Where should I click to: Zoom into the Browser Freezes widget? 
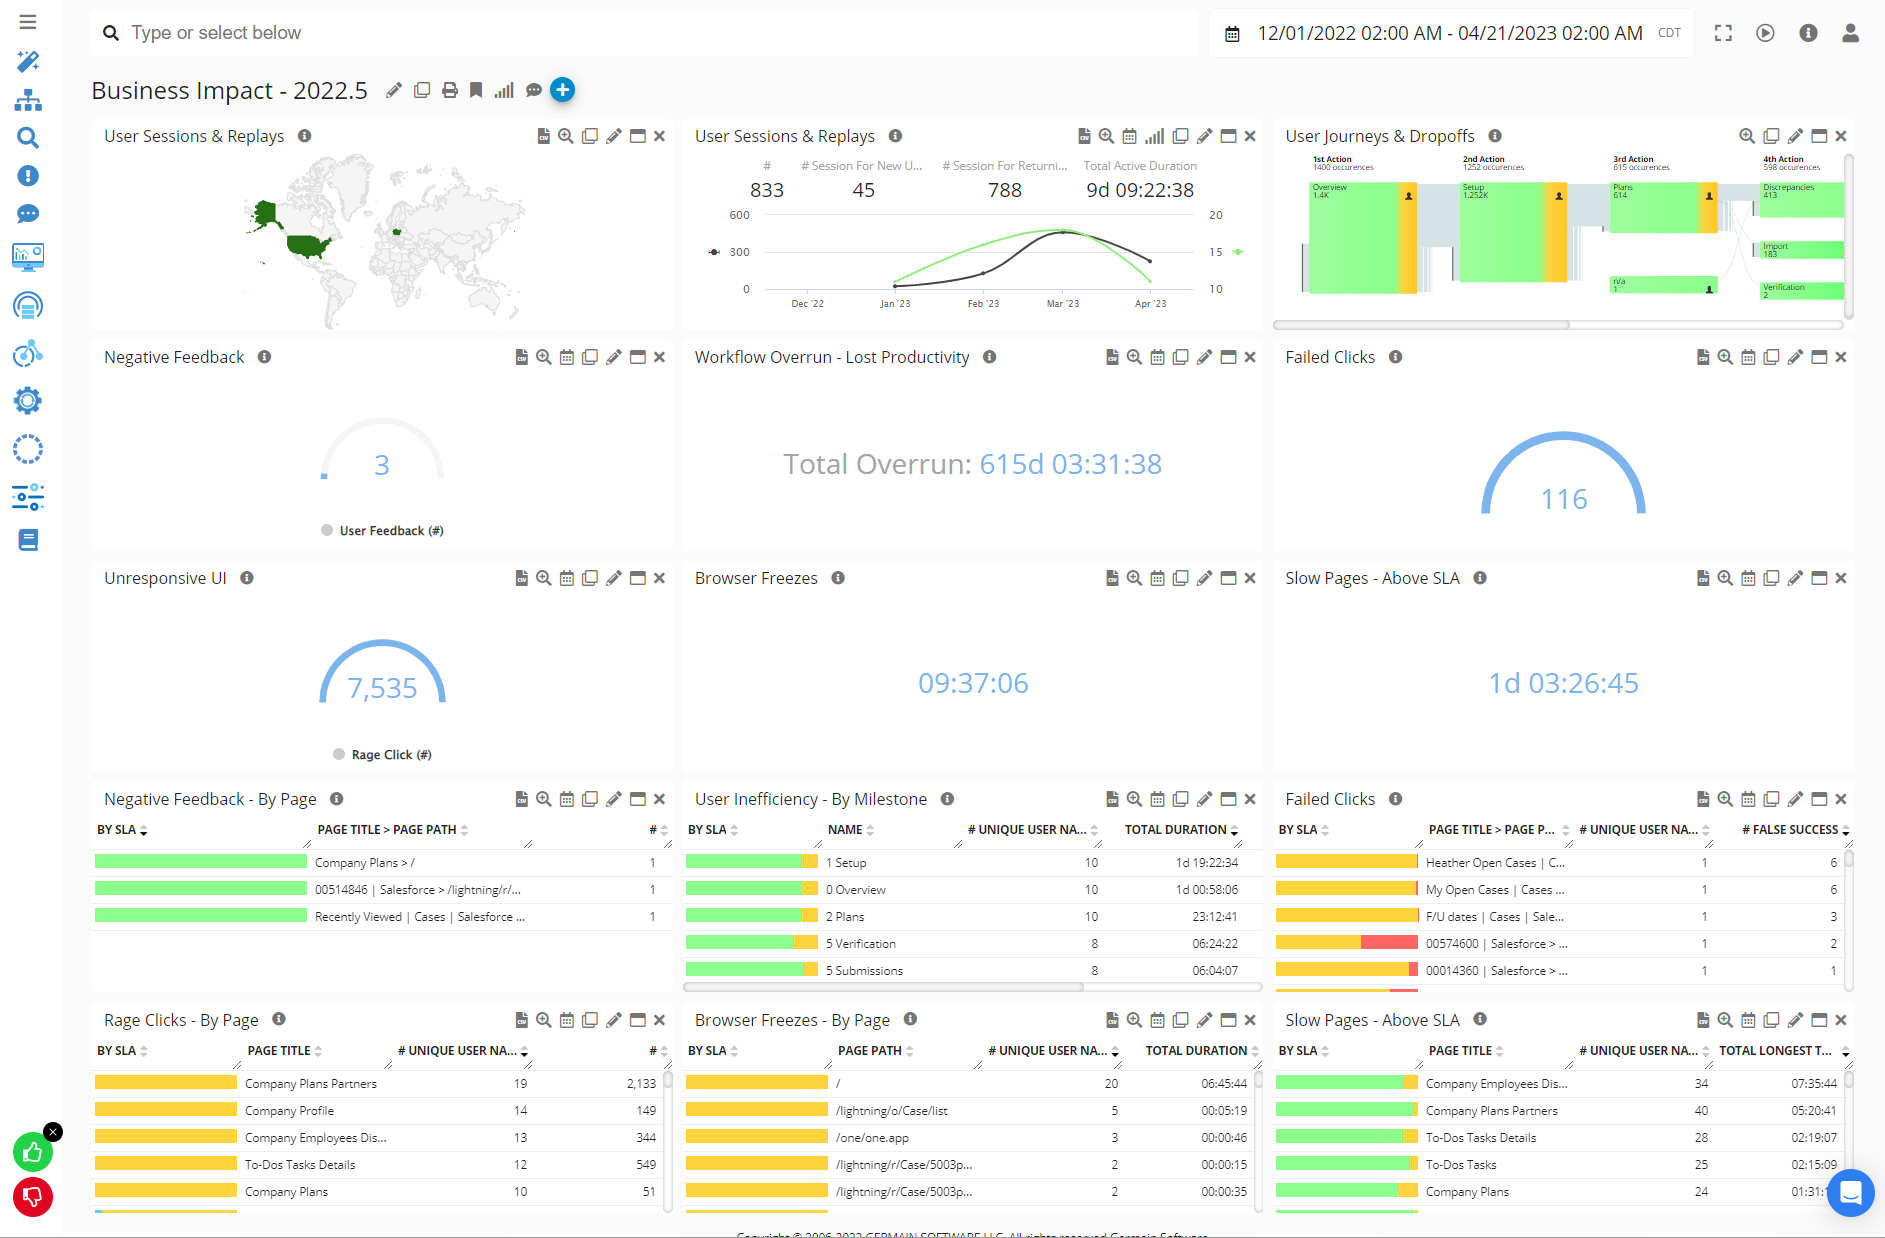[1134, 578]
